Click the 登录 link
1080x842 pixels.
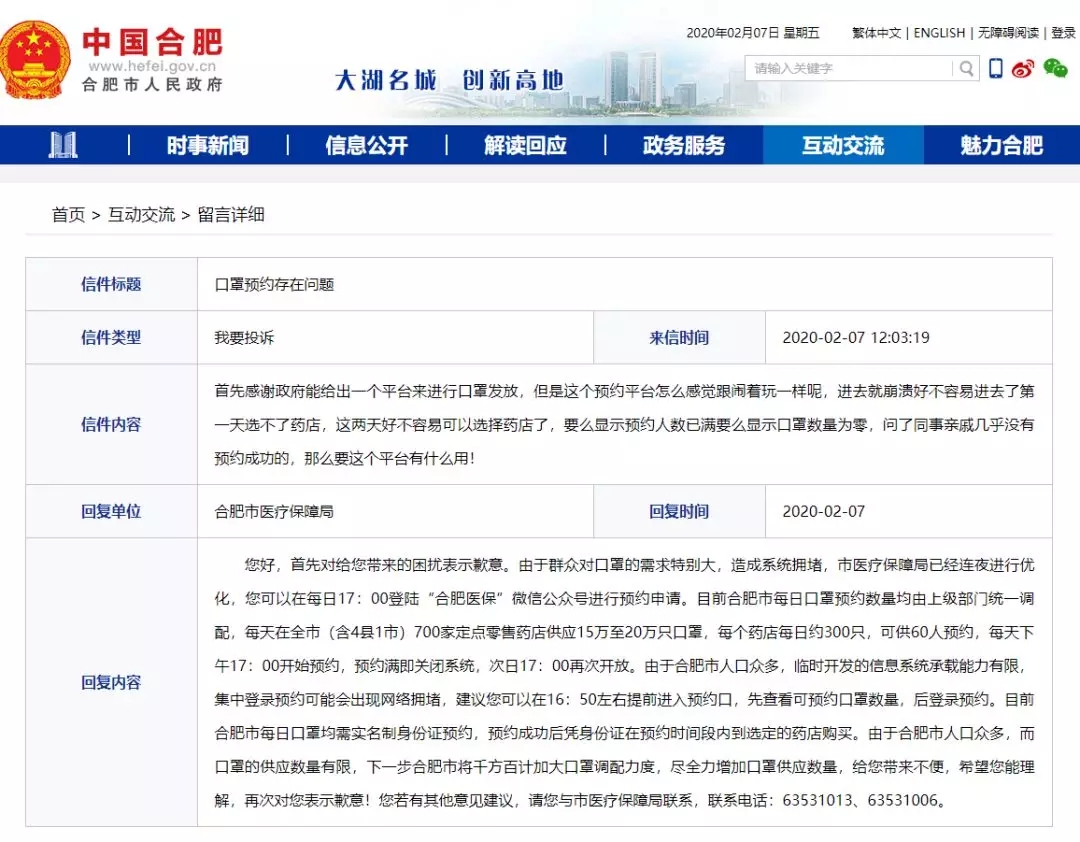point(1063,33)
